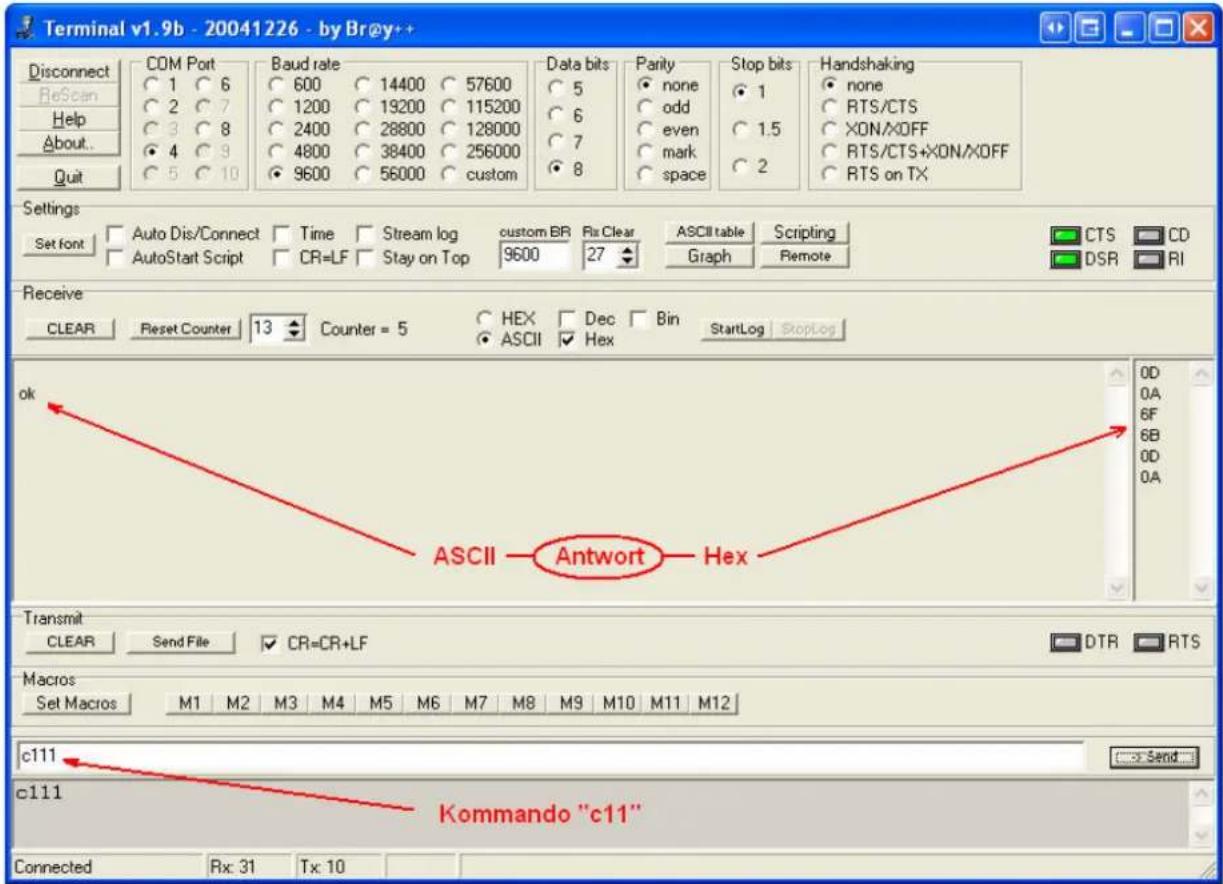Toggle the CR=LF checkbox
Screen dimensions: 1223x884
(282, 258)
